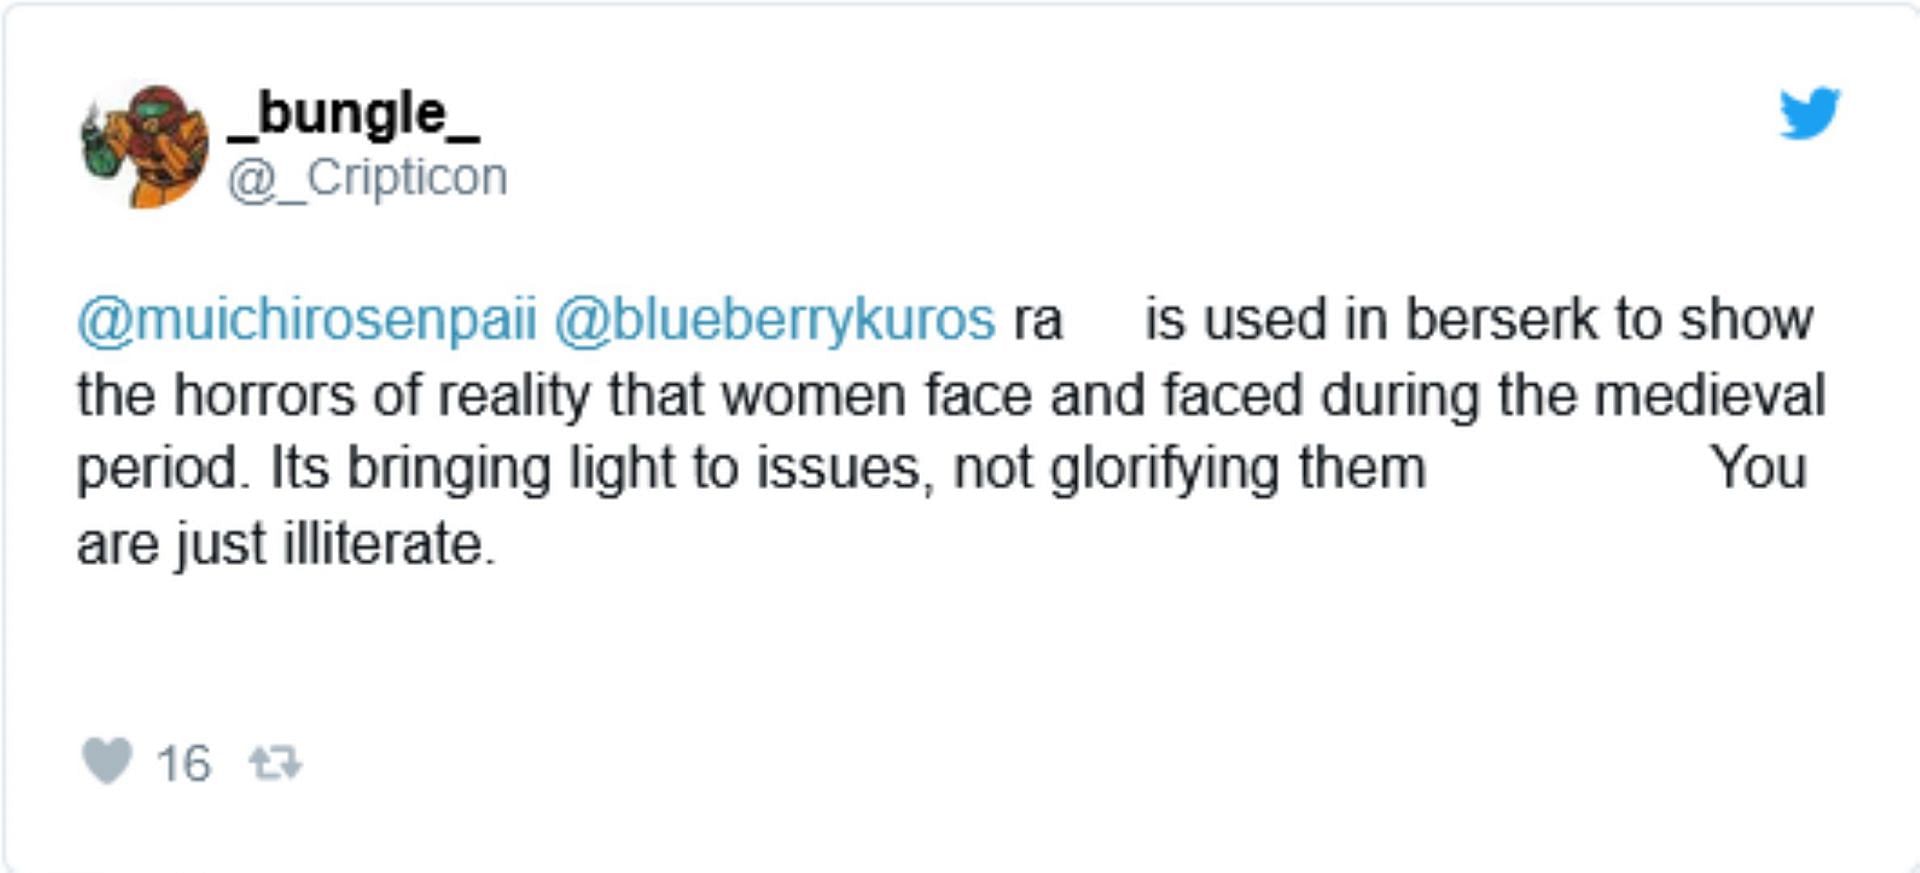Click the word 'during' in the tweet
The image size is (1920, 873).
[x=1400, y=395]
